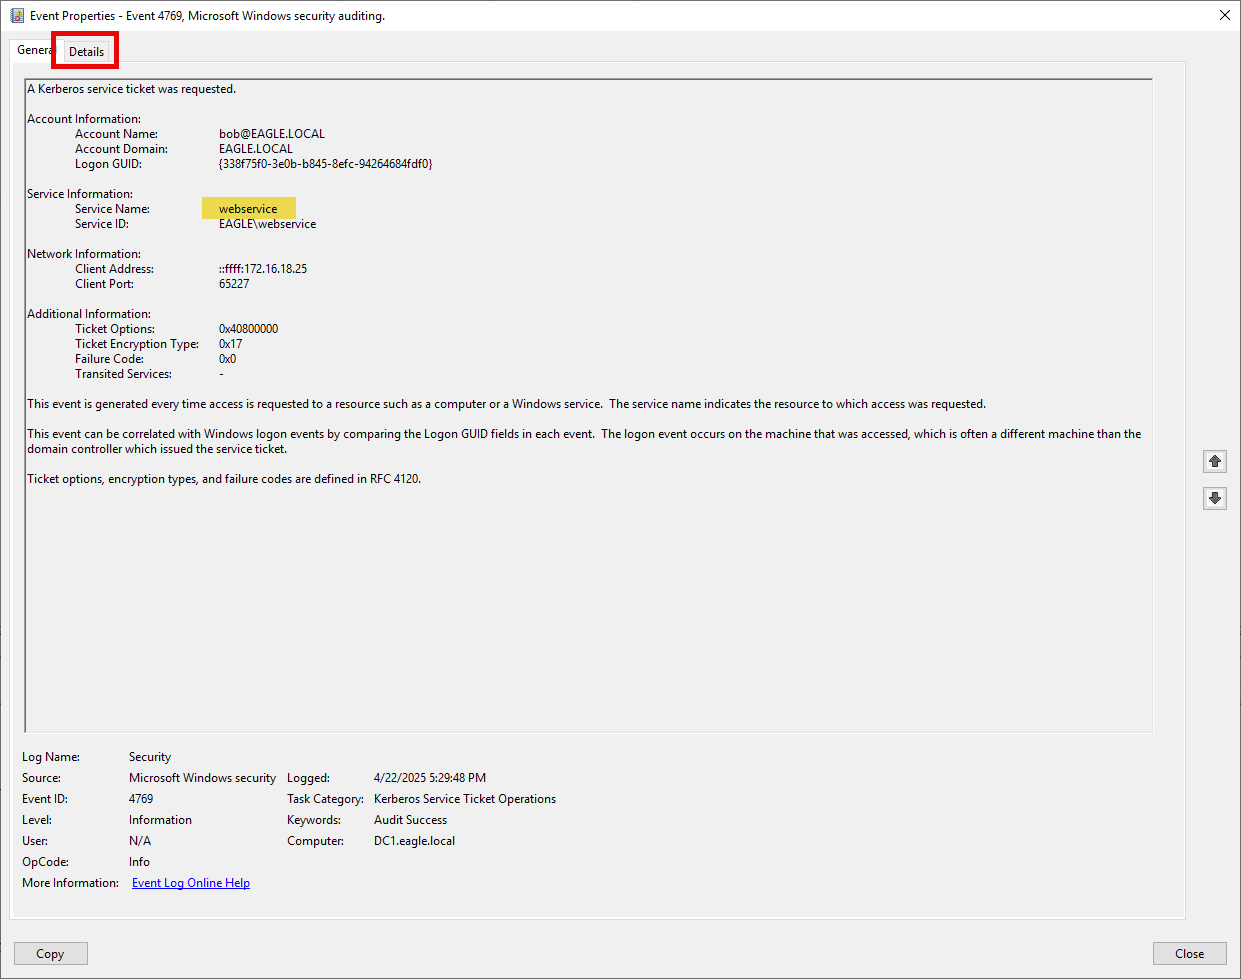The image size is (1241, 980).
Task: Click the Task Category Kerberos Service Ticket Operations
Action: click(464, 799)
